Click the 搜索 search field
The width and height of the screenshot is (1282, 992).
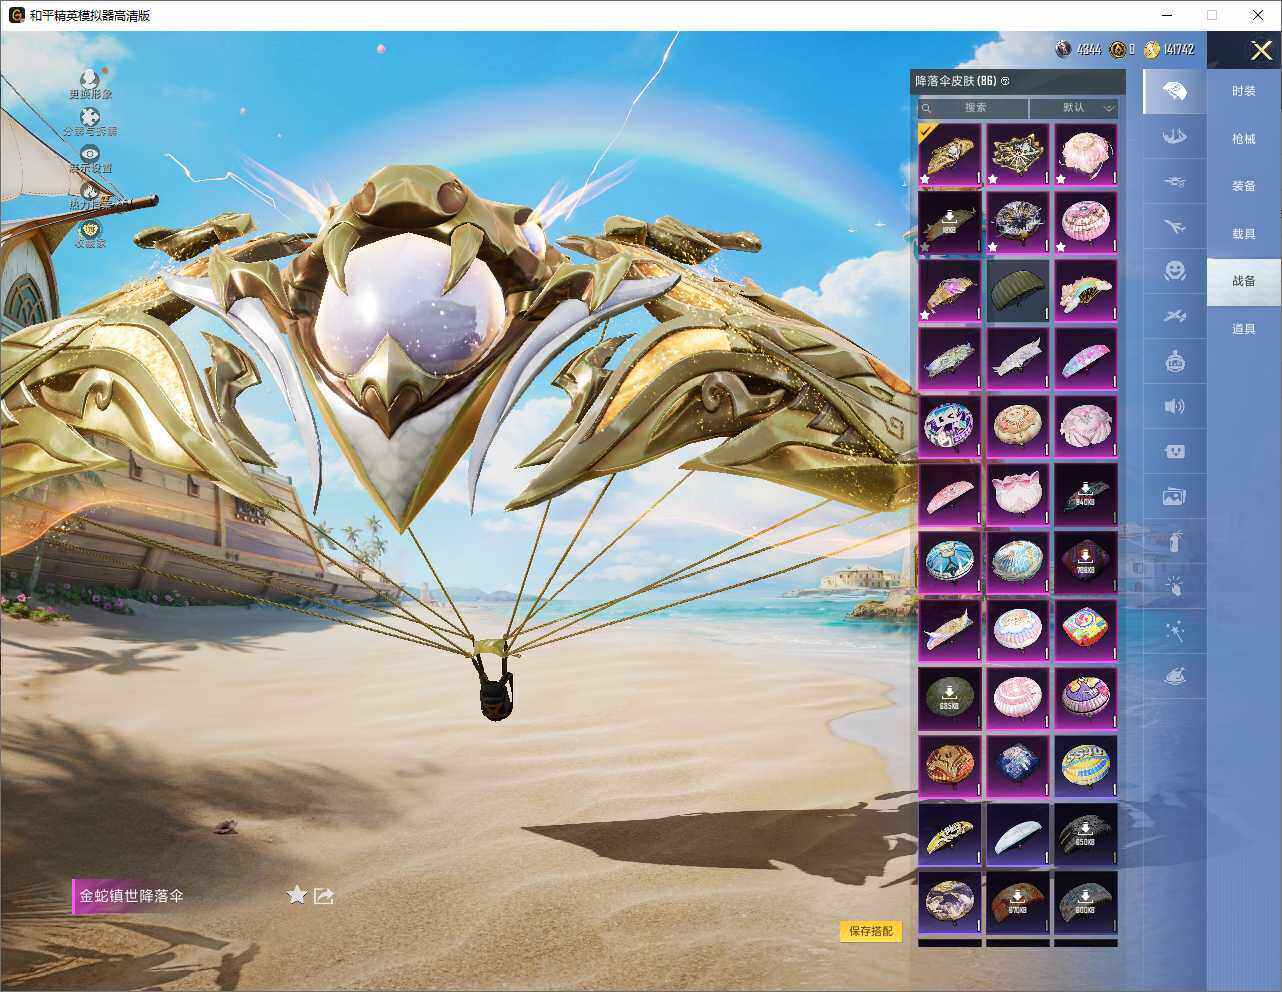[x=975, y=108]
